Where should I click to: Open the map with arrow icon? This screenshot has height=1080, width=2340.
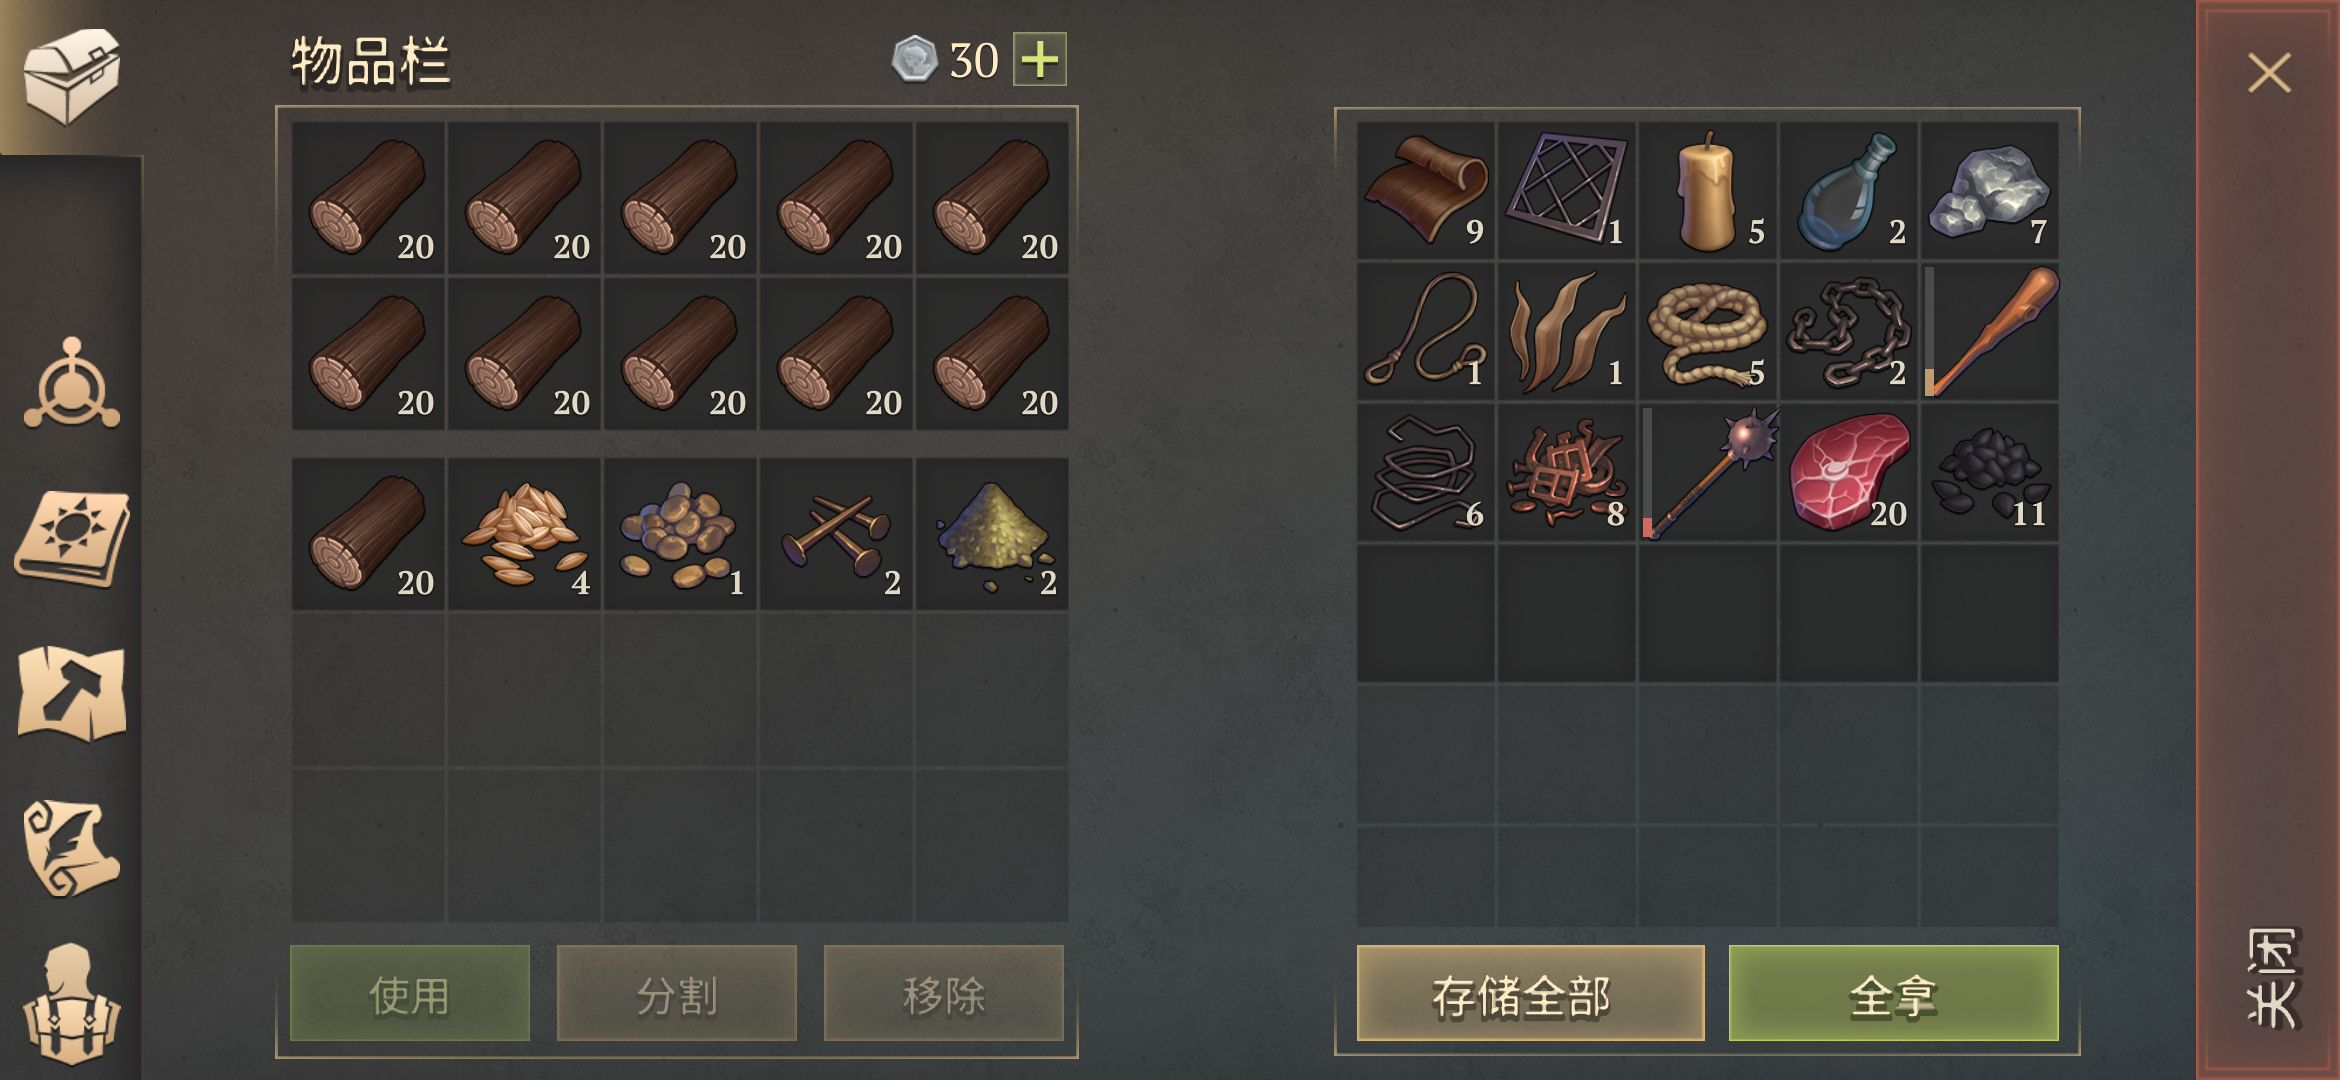71,693
